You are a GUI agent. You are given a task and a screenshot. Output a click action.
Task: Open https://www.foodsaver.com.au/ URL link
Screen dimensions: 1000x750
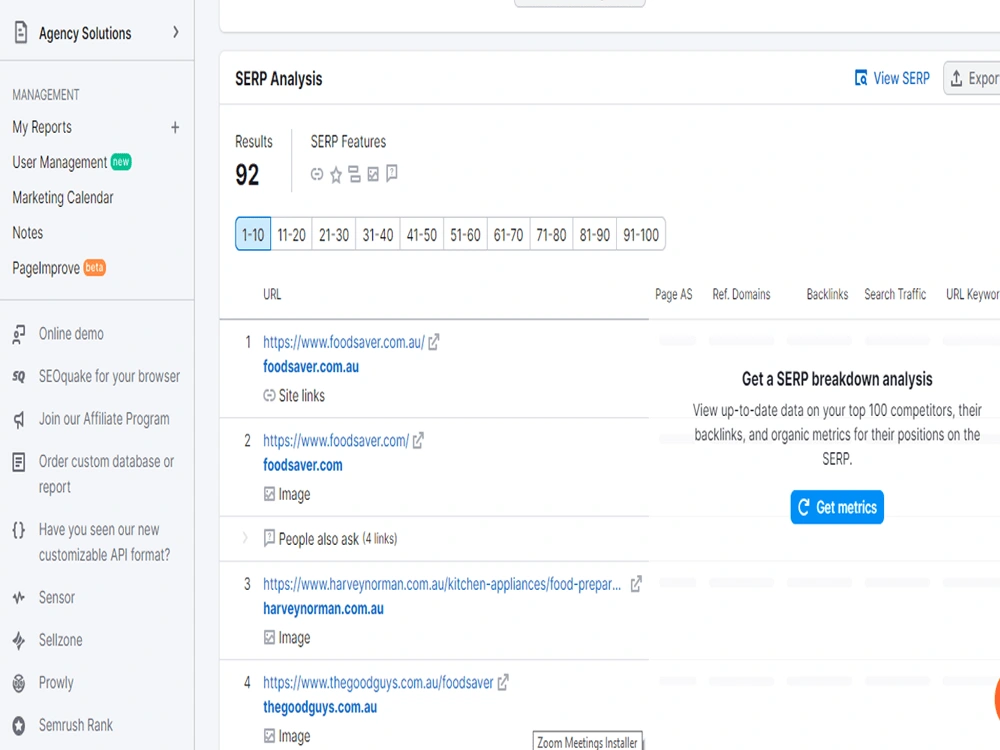pyautogui.click(x=344, y=342)
